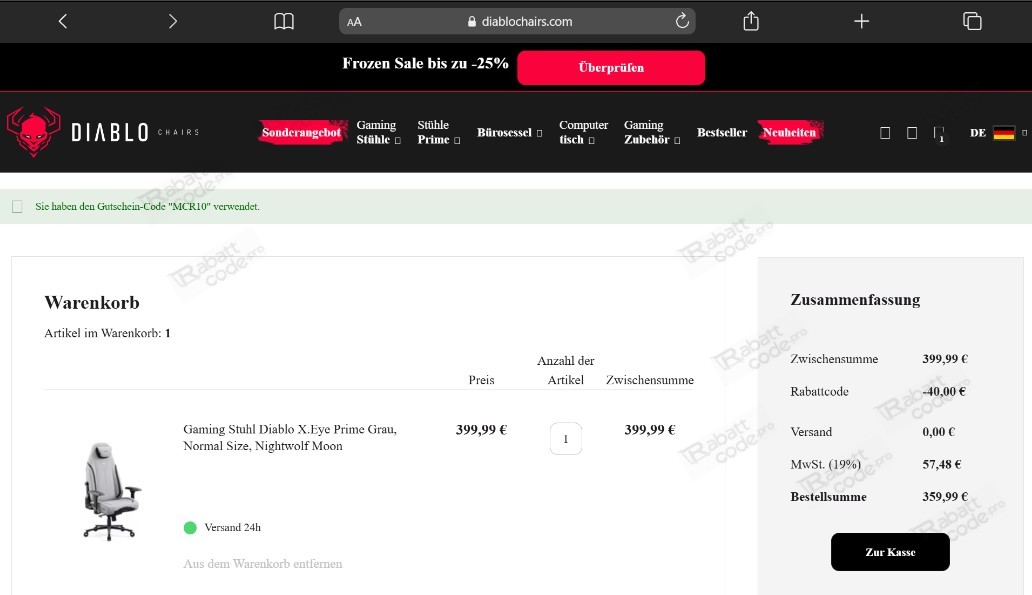Open a new tab with the plus icon
The height and width of the screenshot is (595, 1032).
[x=861, y=21]
